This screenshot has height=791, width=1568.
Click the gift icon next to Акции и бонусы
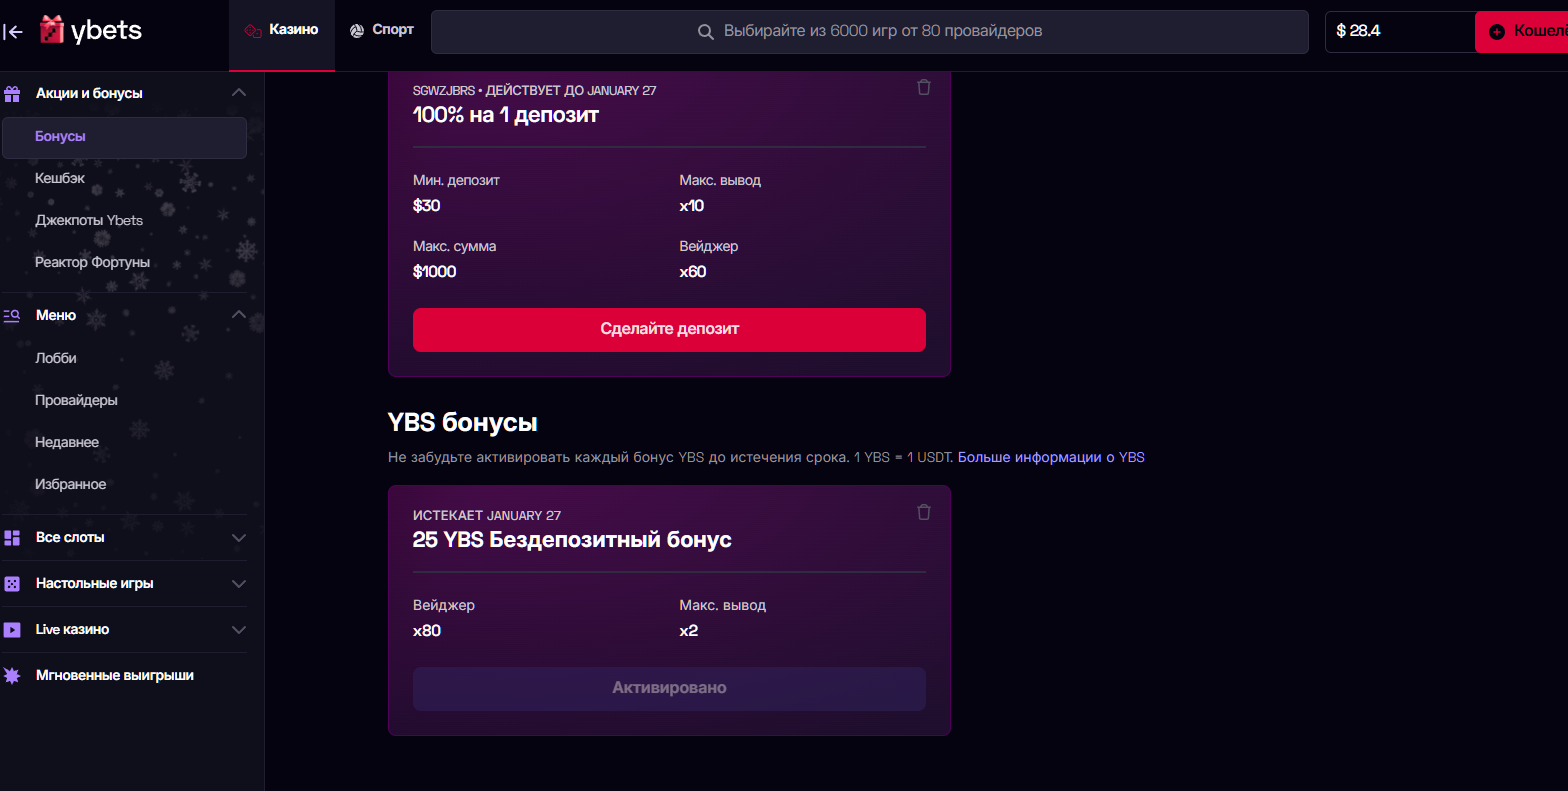(x=12, y=94)
